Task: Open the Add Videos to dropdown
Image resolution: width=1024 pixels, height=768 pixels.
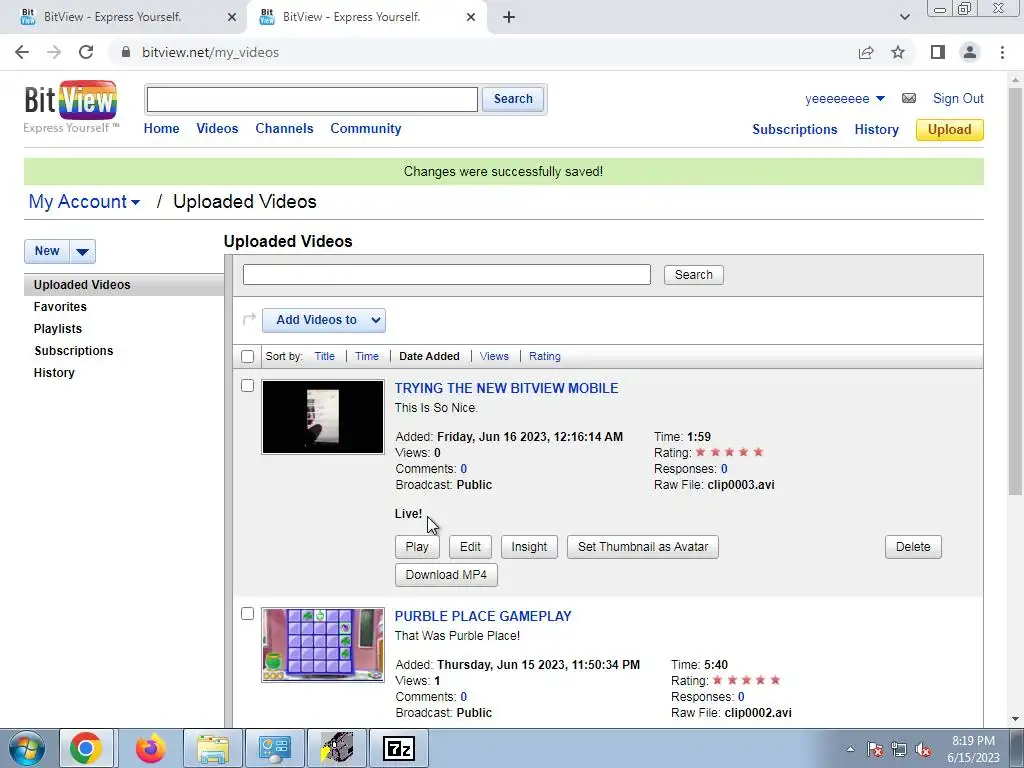Action: tap(324, 320)
